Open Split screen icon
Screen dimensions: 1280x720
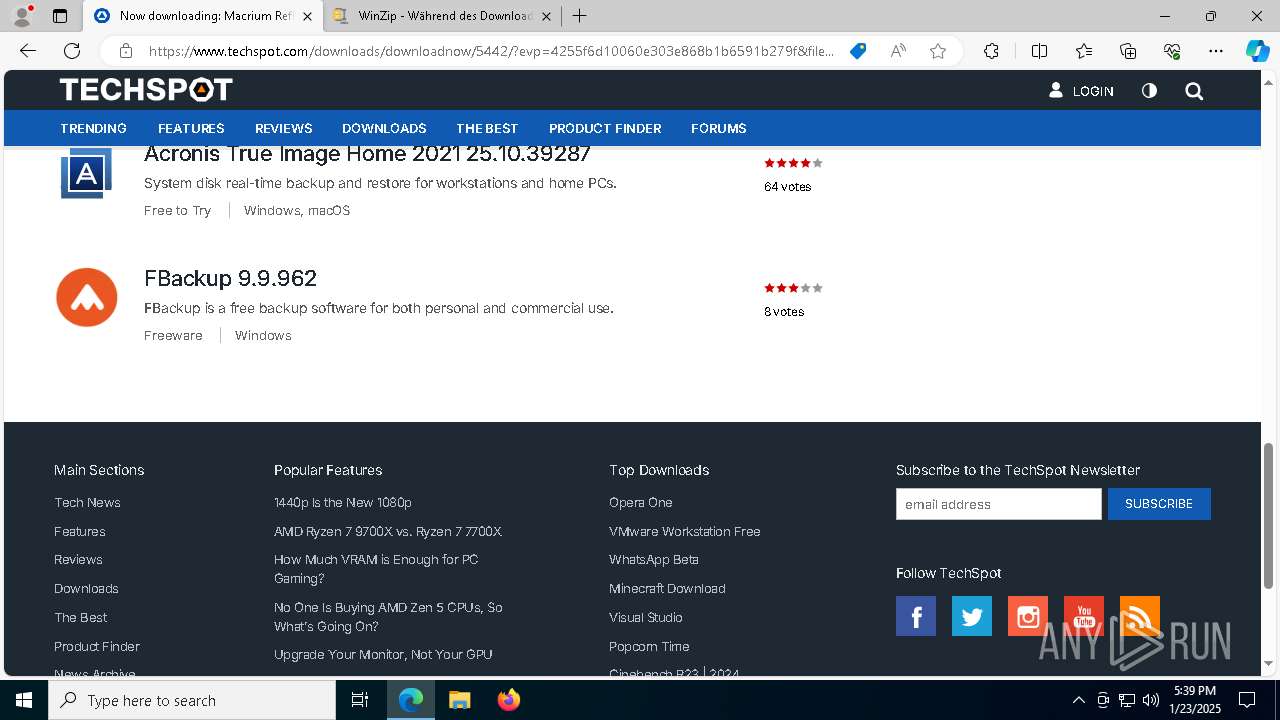(1039, 51)
